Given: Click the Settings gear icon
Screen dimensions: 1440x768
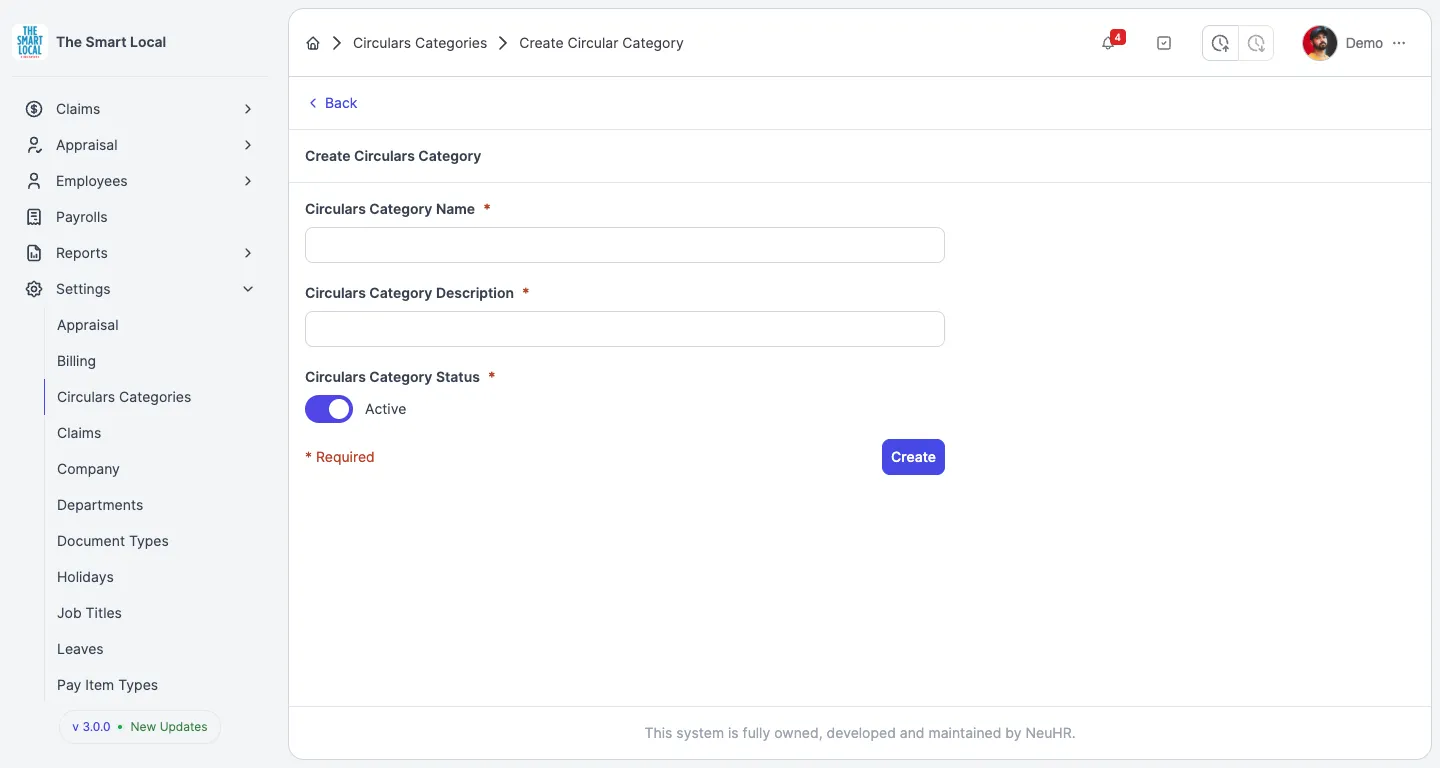Looking at the screenshot, I should pos(34,289).
